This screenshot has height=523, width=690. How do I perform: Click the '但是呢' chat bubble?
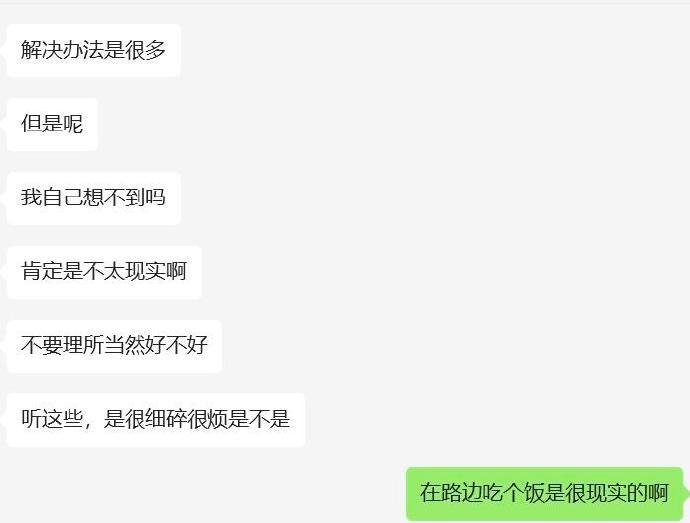coord(52,124)
